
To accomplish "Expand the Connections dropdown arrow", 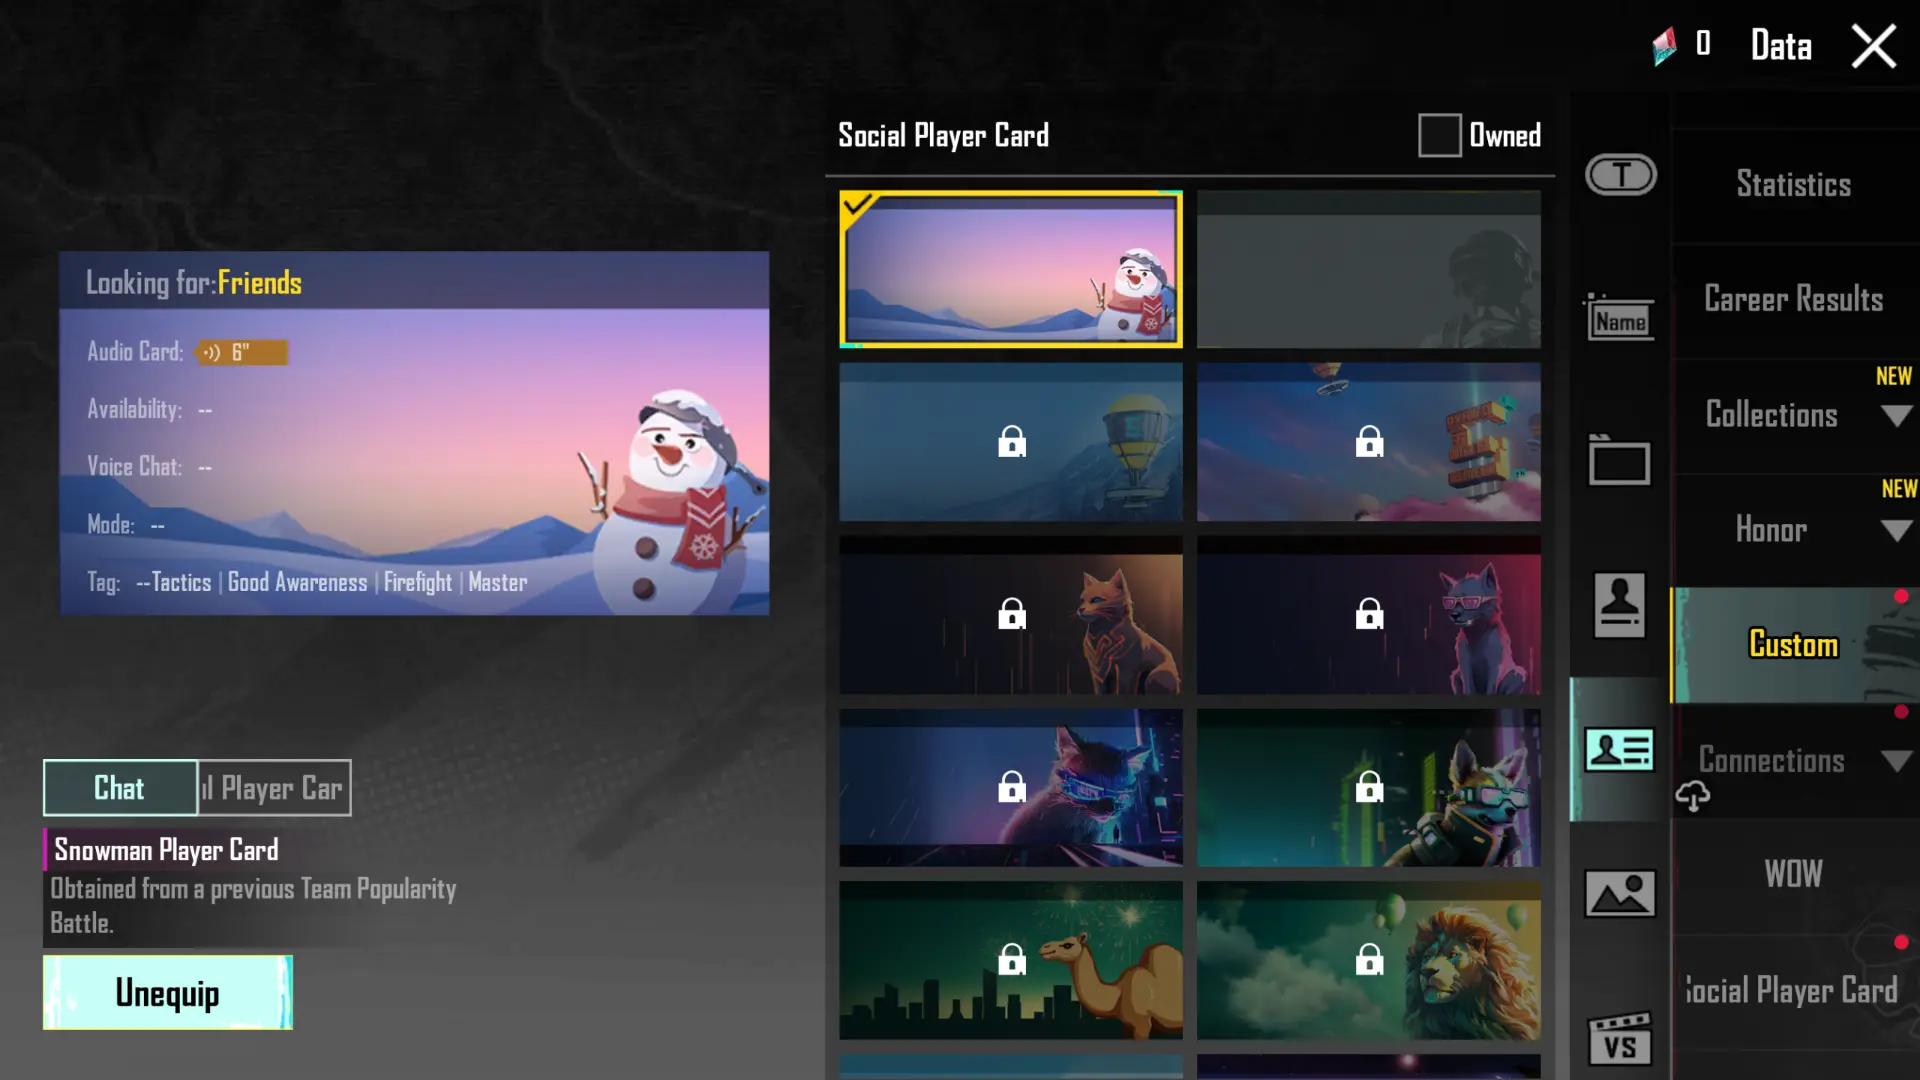I will 1896,761.
